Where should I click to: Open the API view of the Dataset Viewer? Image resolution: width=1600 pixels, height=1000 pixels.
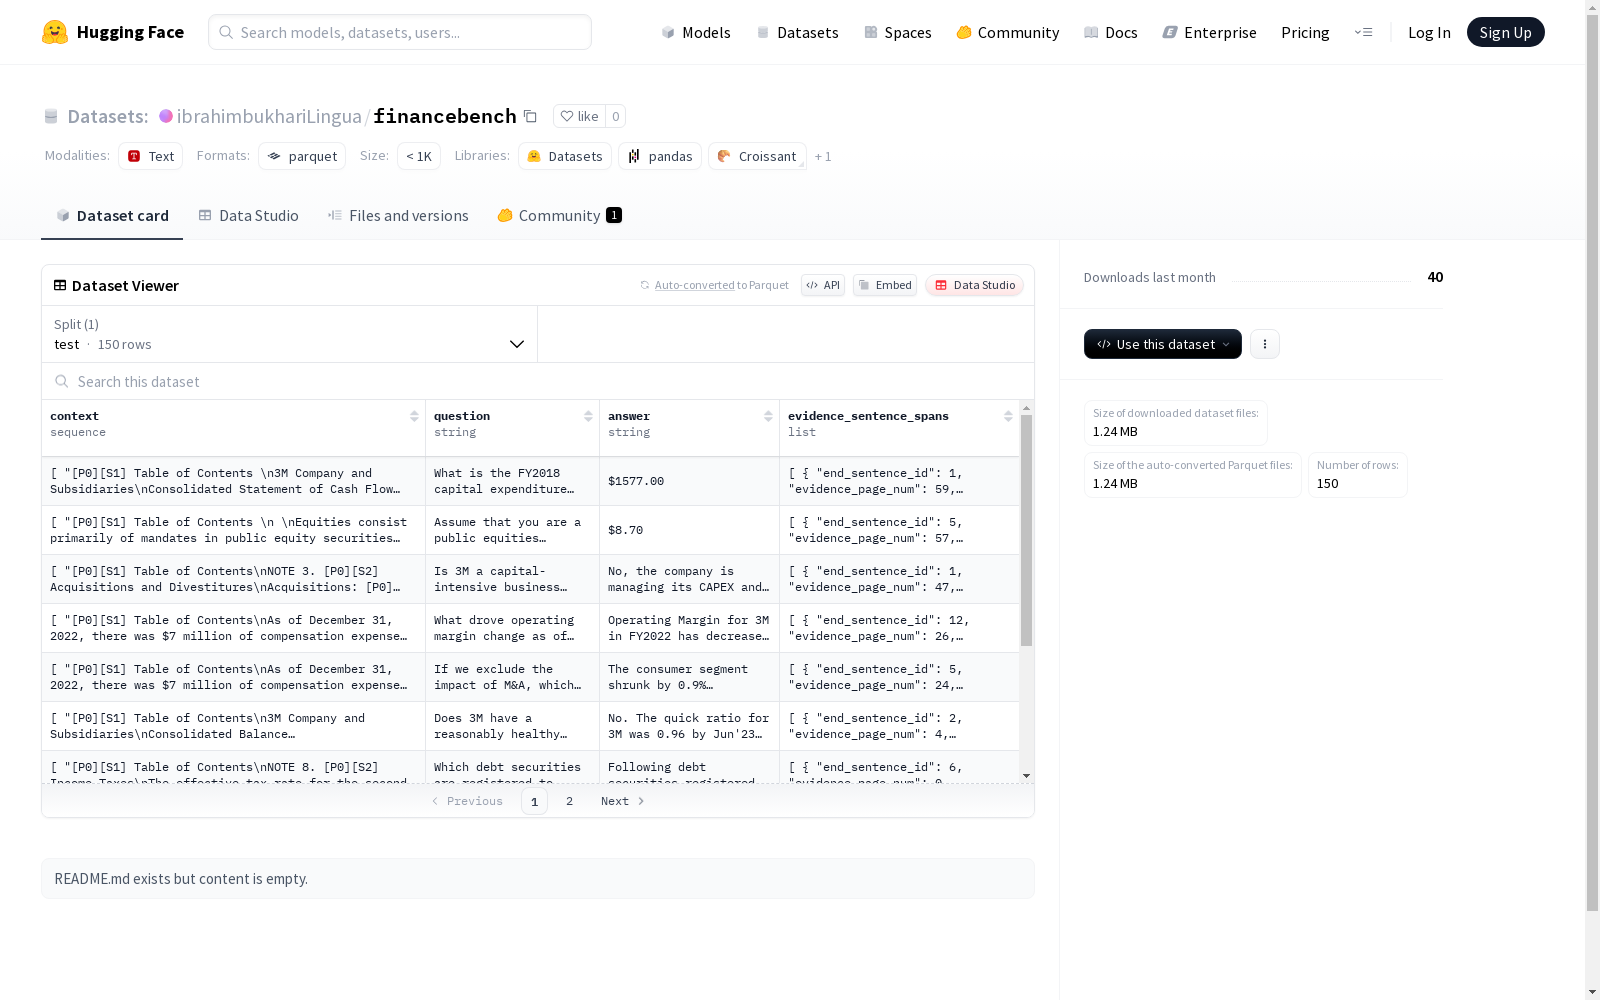(x=822, y=285)
